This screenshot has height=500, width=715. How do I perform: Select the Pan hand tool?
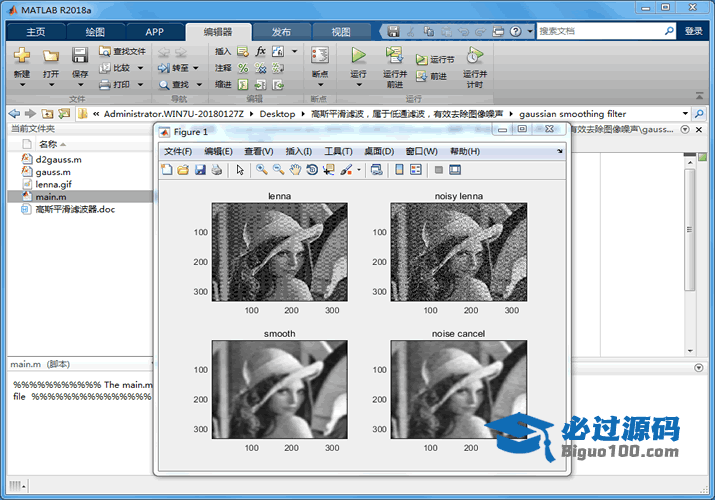[x=295, y=170]
